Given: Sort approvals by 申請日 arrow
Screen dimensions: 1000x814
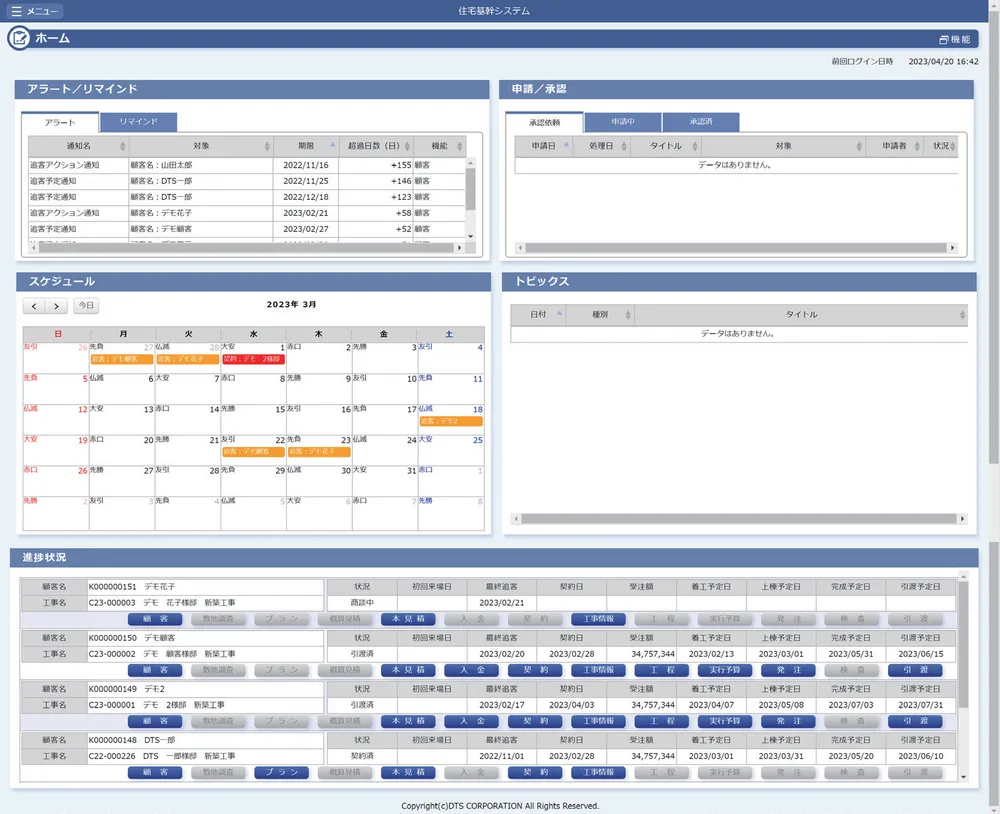Looking at the screenshot, I should click(566, 144).
